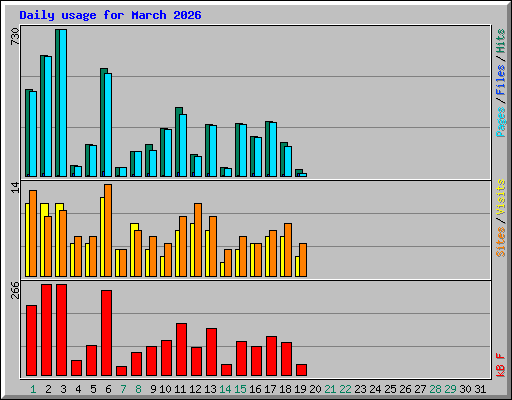Click the short cyan pages bar for day 19
Screen dimensions: 512x400
[x=303, y=175]
